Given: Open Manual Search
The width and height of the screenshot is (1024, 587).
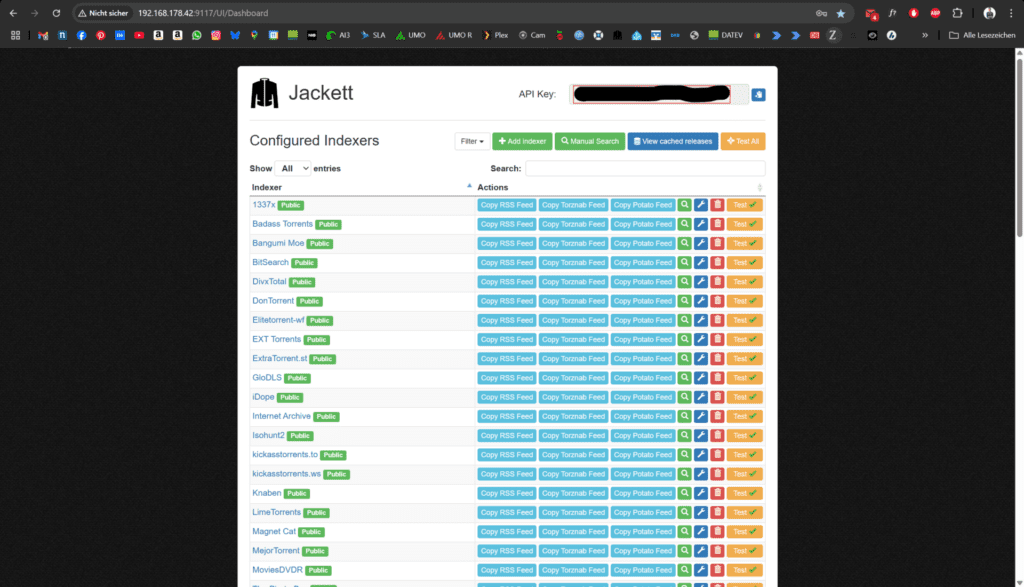Looking at the screenshot, I should [590, 141].
